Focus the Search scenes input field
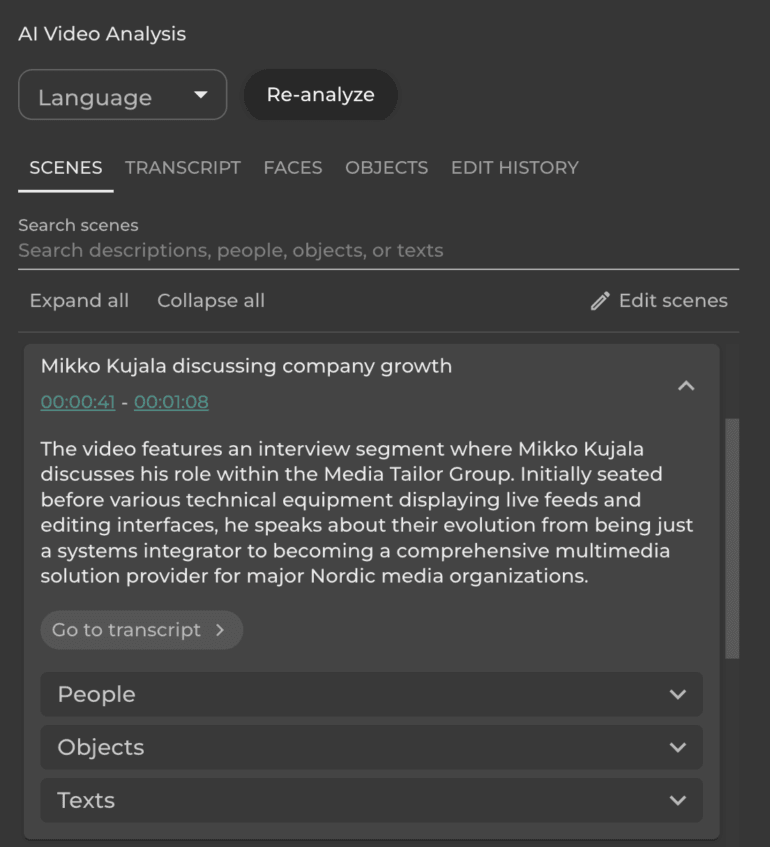This screenshot has width=770, height=847. (378, 251)
